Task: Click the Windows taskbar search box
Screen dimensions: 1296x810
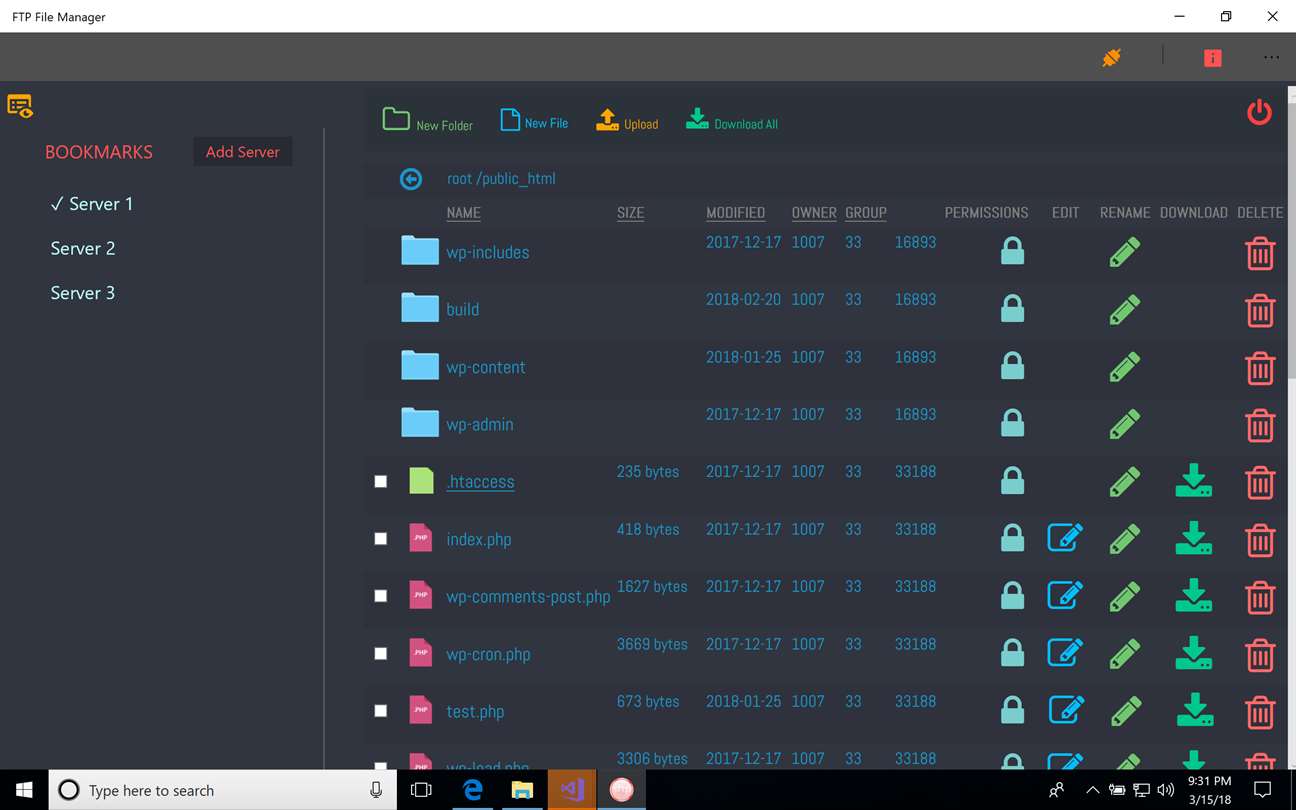Action: [x=222, y=790]
